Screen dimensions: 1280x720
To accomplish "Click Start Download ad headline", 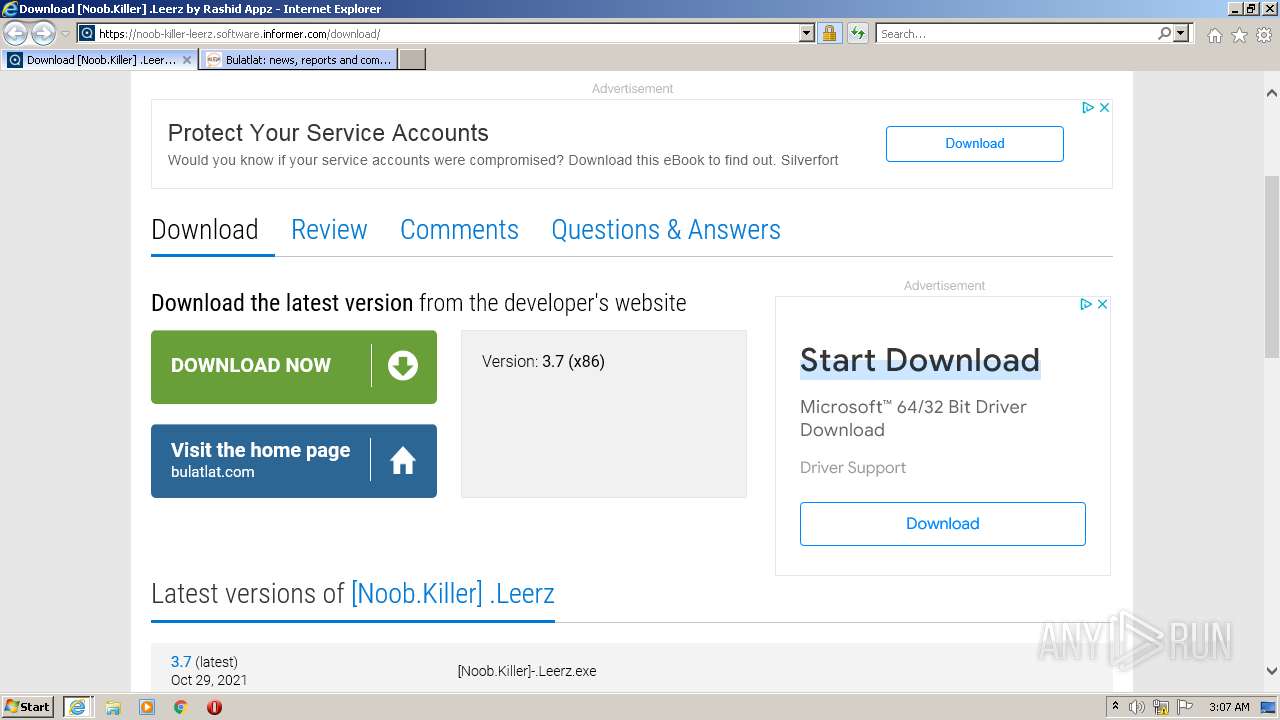I will pyautogui.click(x=920, y=360).
